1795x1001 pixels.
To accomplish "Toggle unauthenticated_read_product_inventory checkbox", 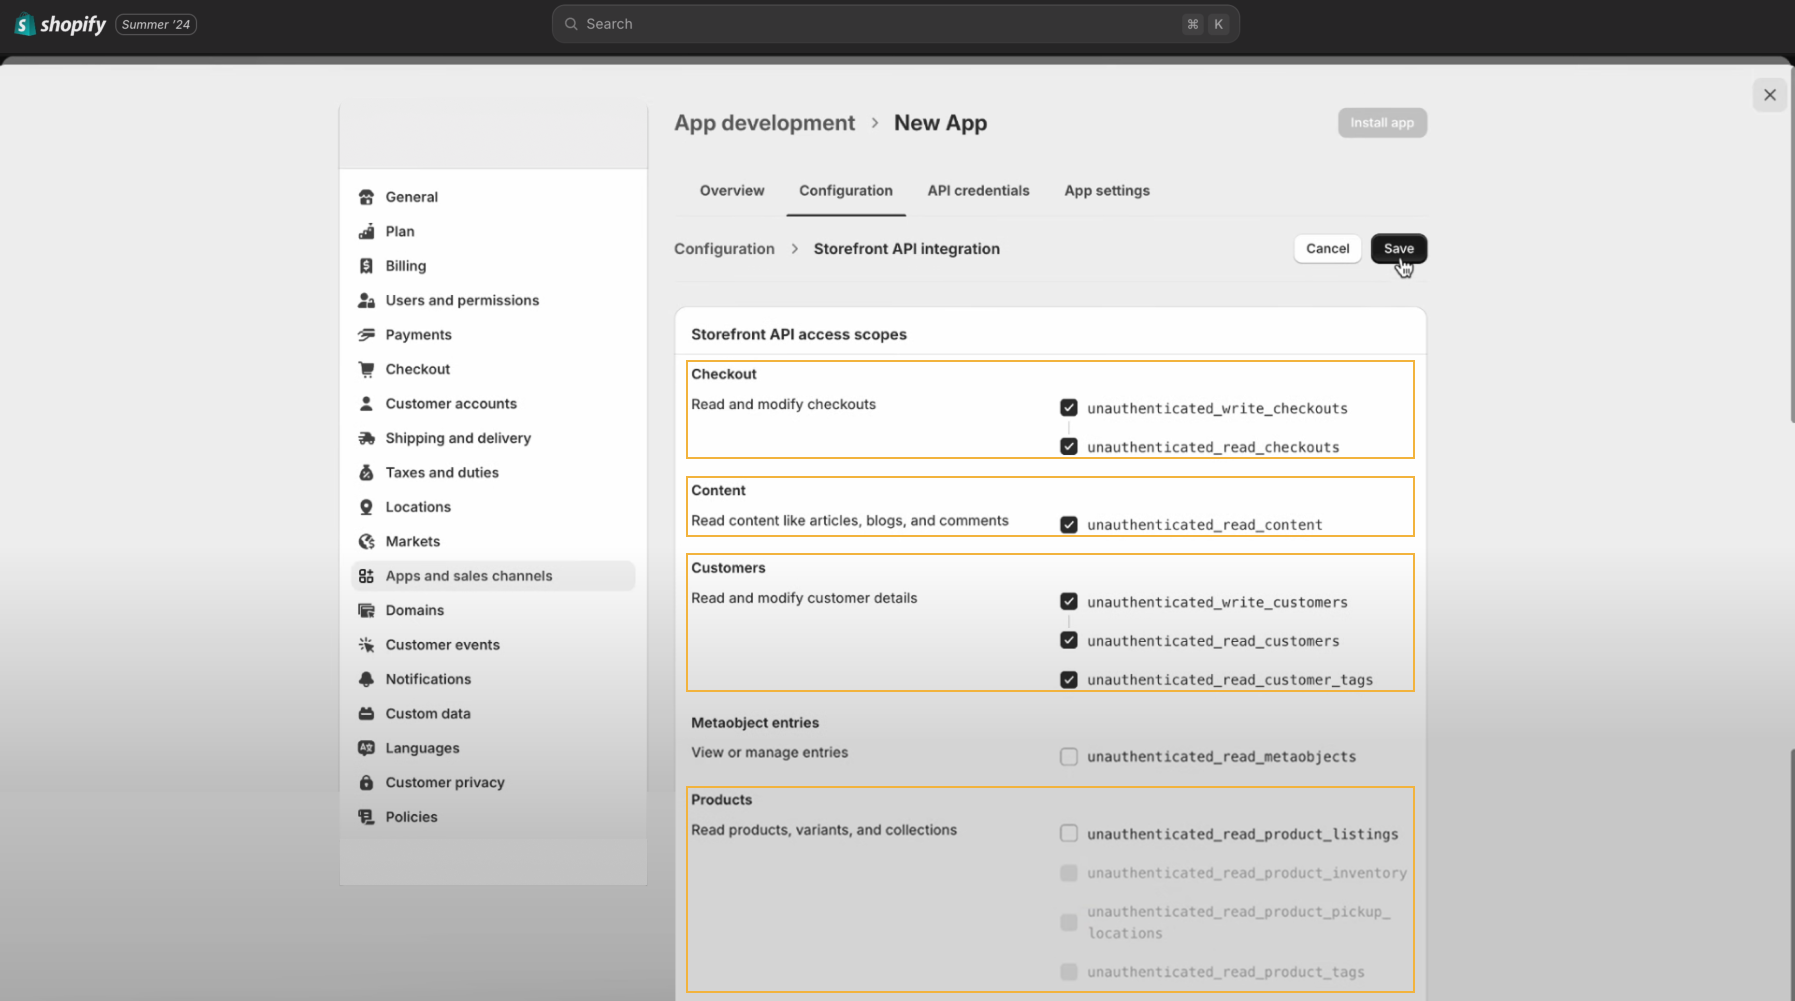I will [x=1069, y=873].
